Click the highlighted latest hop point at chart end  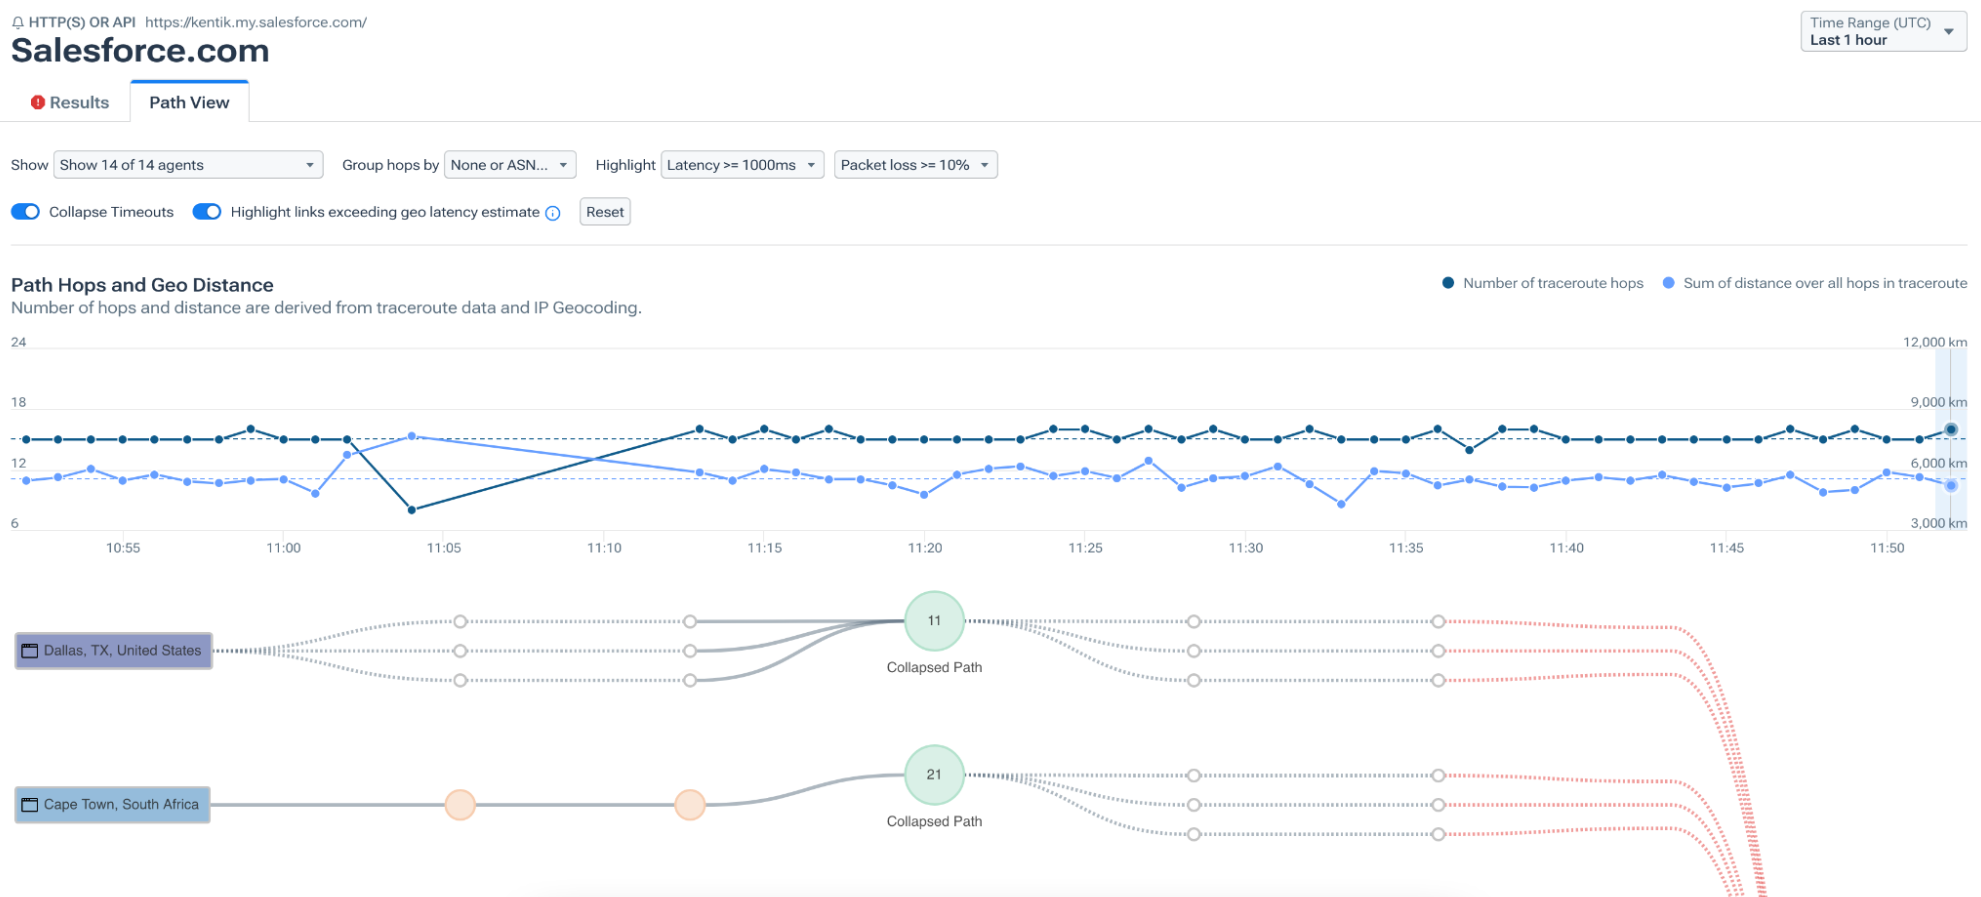tap(1951, 429)
